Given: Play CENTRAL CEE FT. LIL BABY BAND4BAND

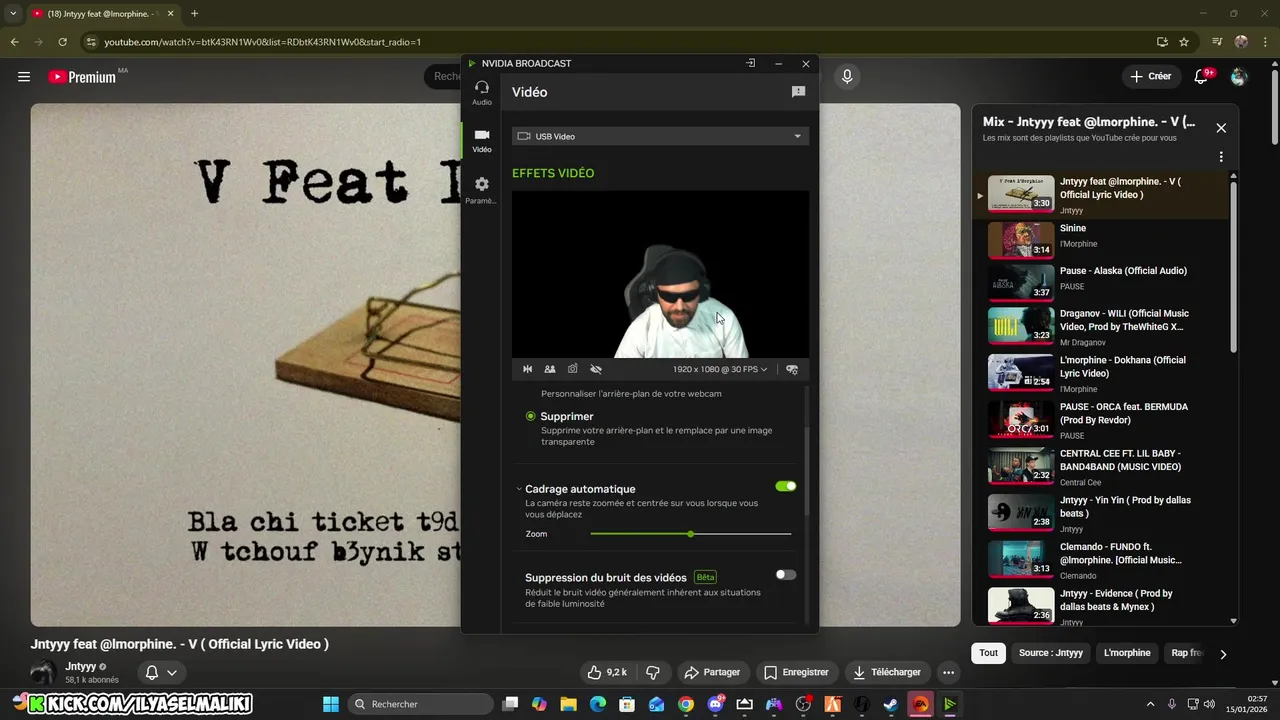Looking at the screenshot, I should (1100, 466).
